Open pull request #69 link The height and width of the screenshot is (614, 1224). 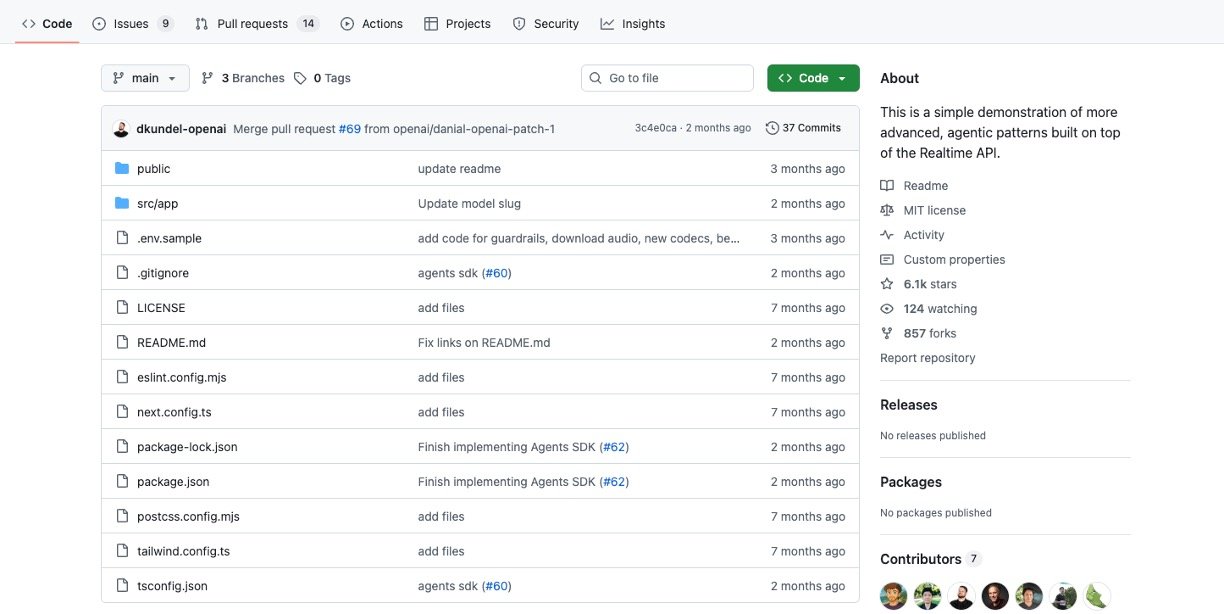click(349, 129)
